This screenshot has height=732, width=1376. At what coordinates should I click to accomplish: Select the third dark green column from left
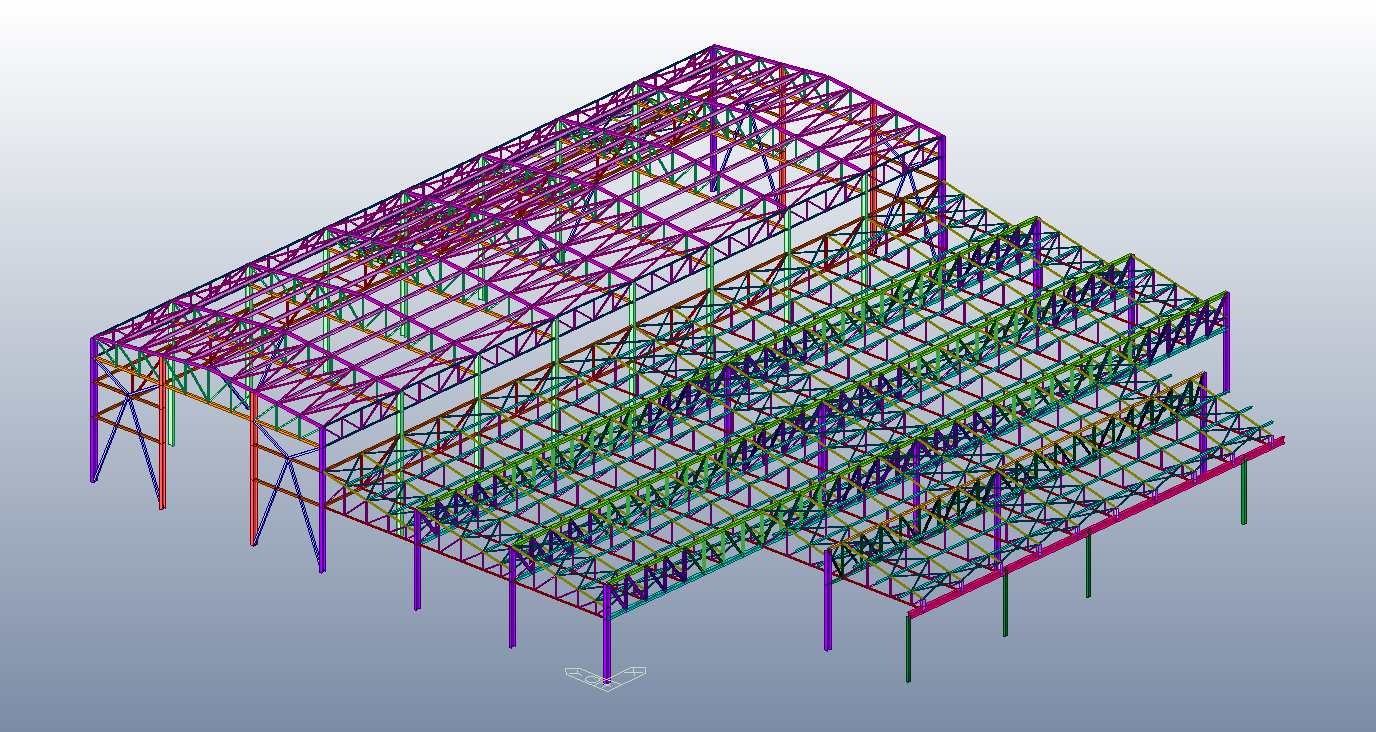[x=1088, y=567]
